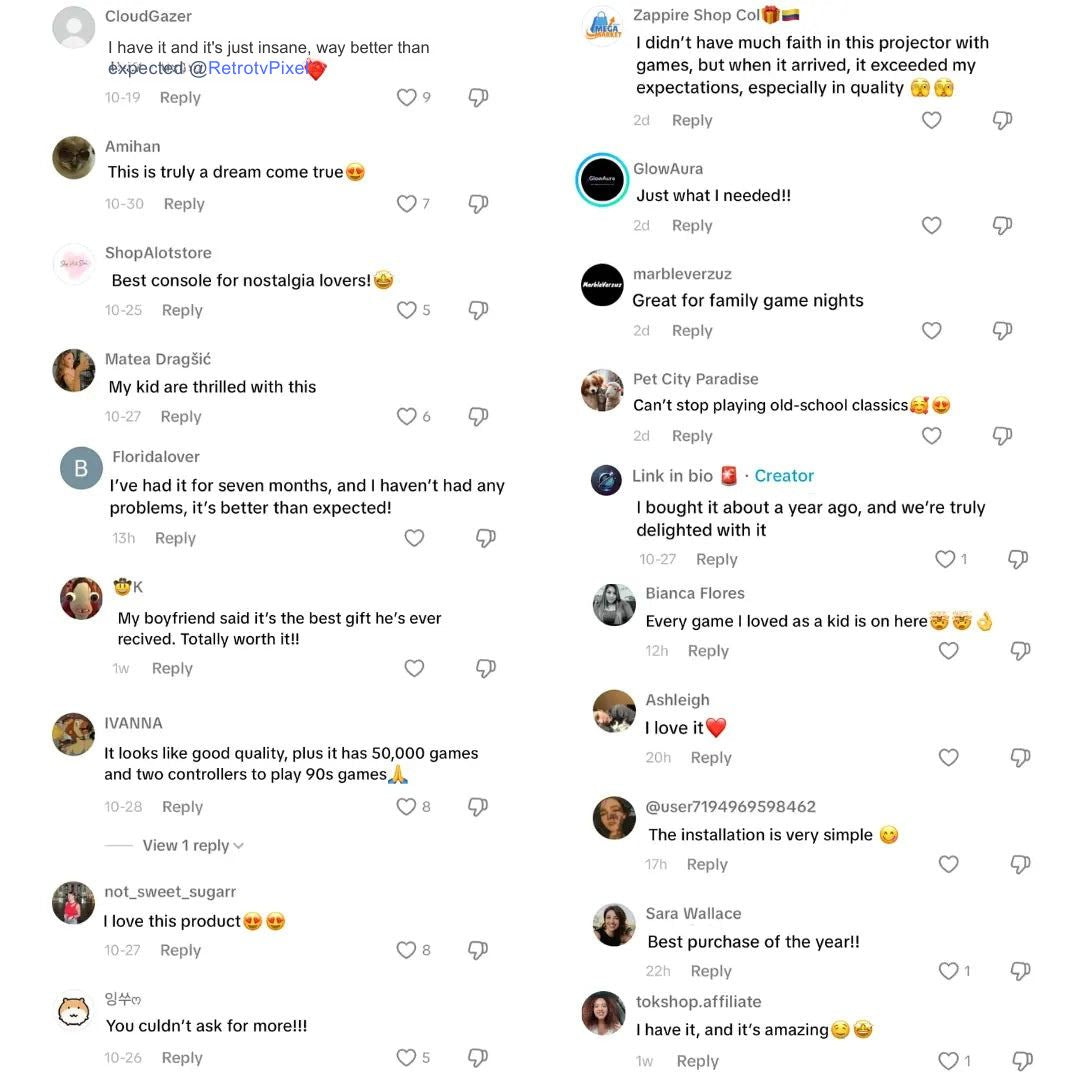Toggle heart on Ashleigh's comment

coord(948,758)
